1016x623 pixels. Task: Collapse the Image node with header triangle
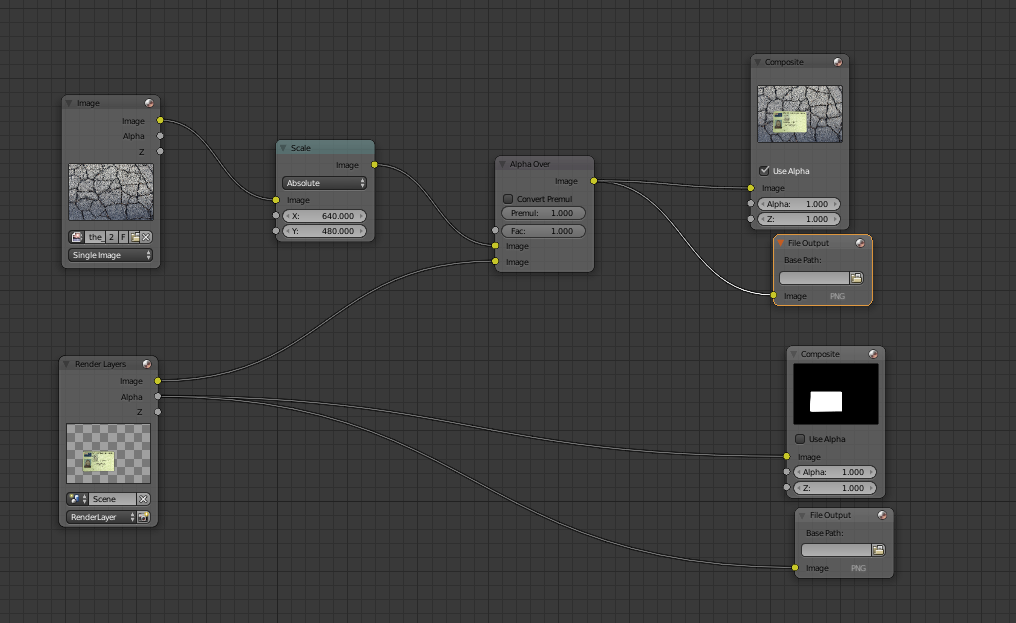click(x=69, y=103)
